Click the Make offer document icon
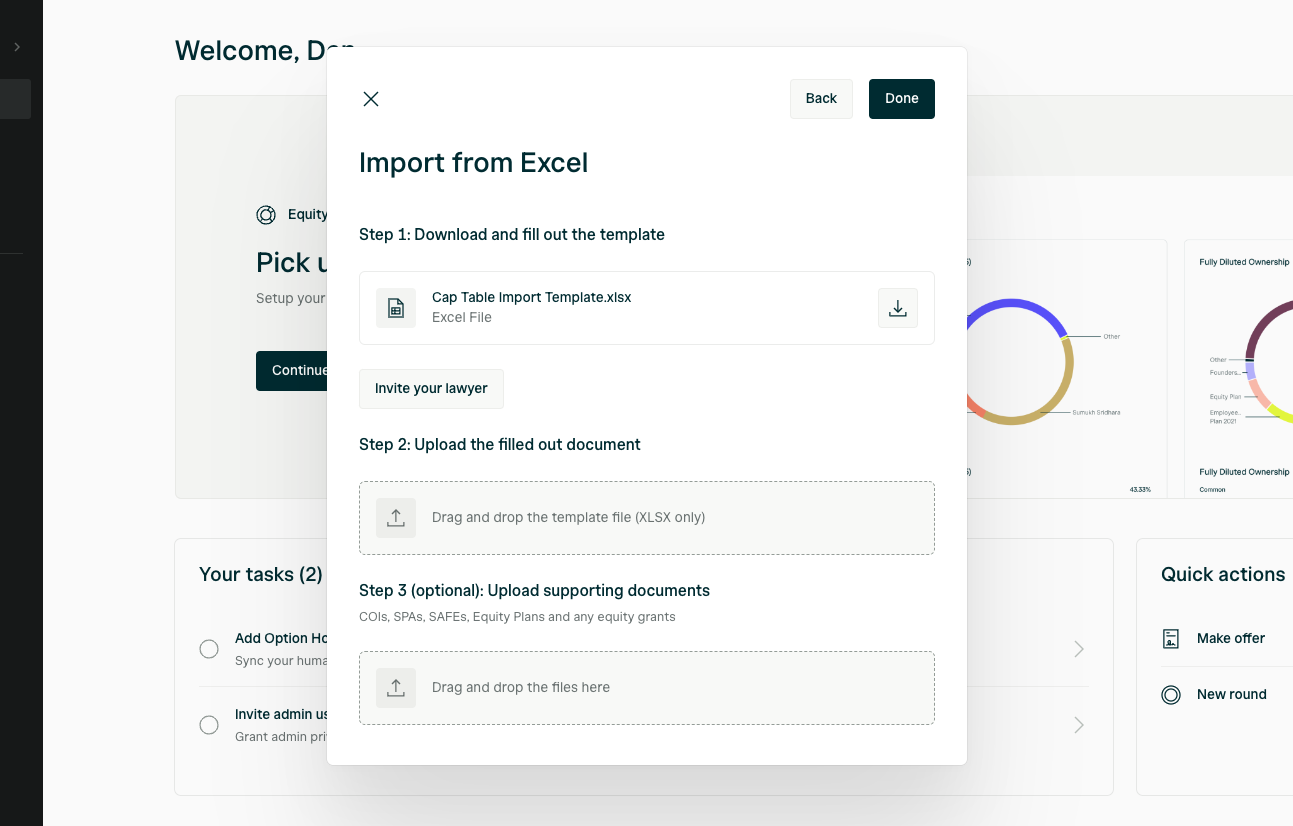Screen dimensions: 1293x826 [1171, 638]
